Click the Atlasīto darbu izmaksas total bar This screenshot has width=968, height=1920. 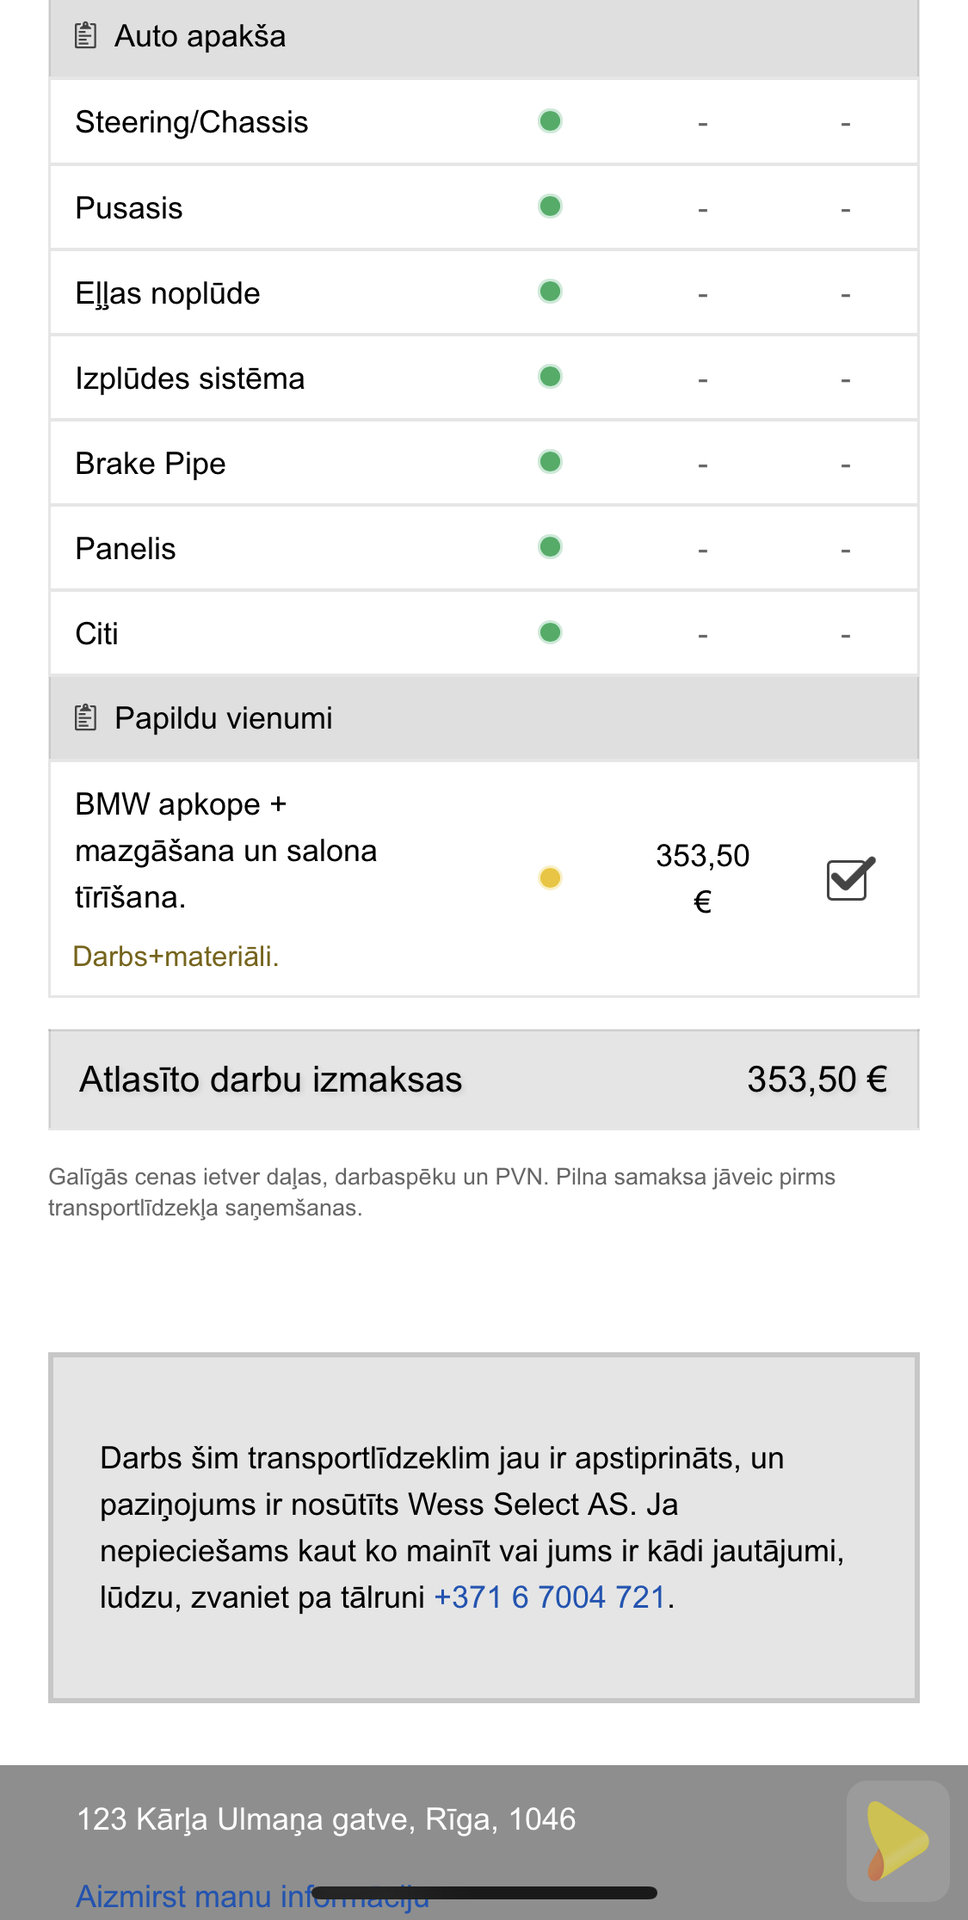[484, 1080]
